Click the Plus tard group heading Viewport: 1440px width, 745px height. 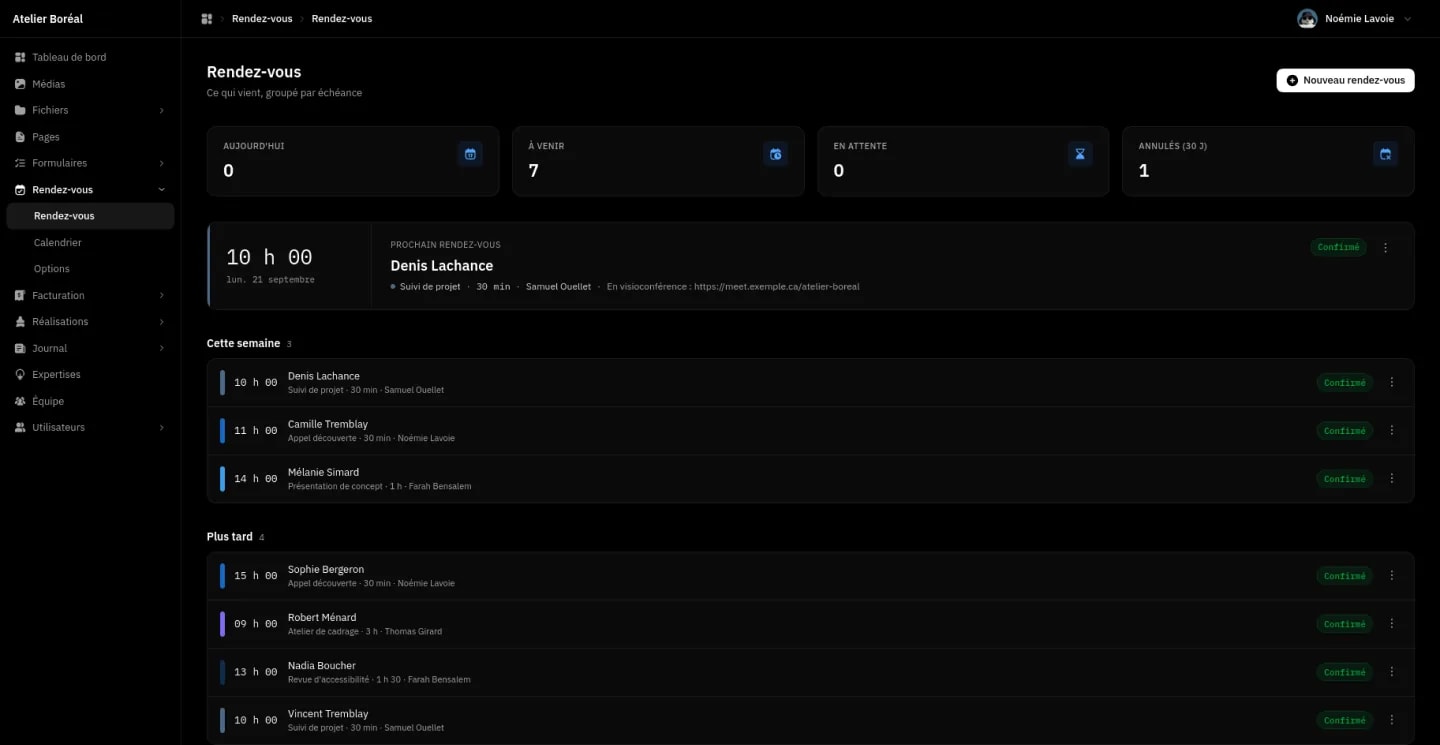(x=229, y=536)
